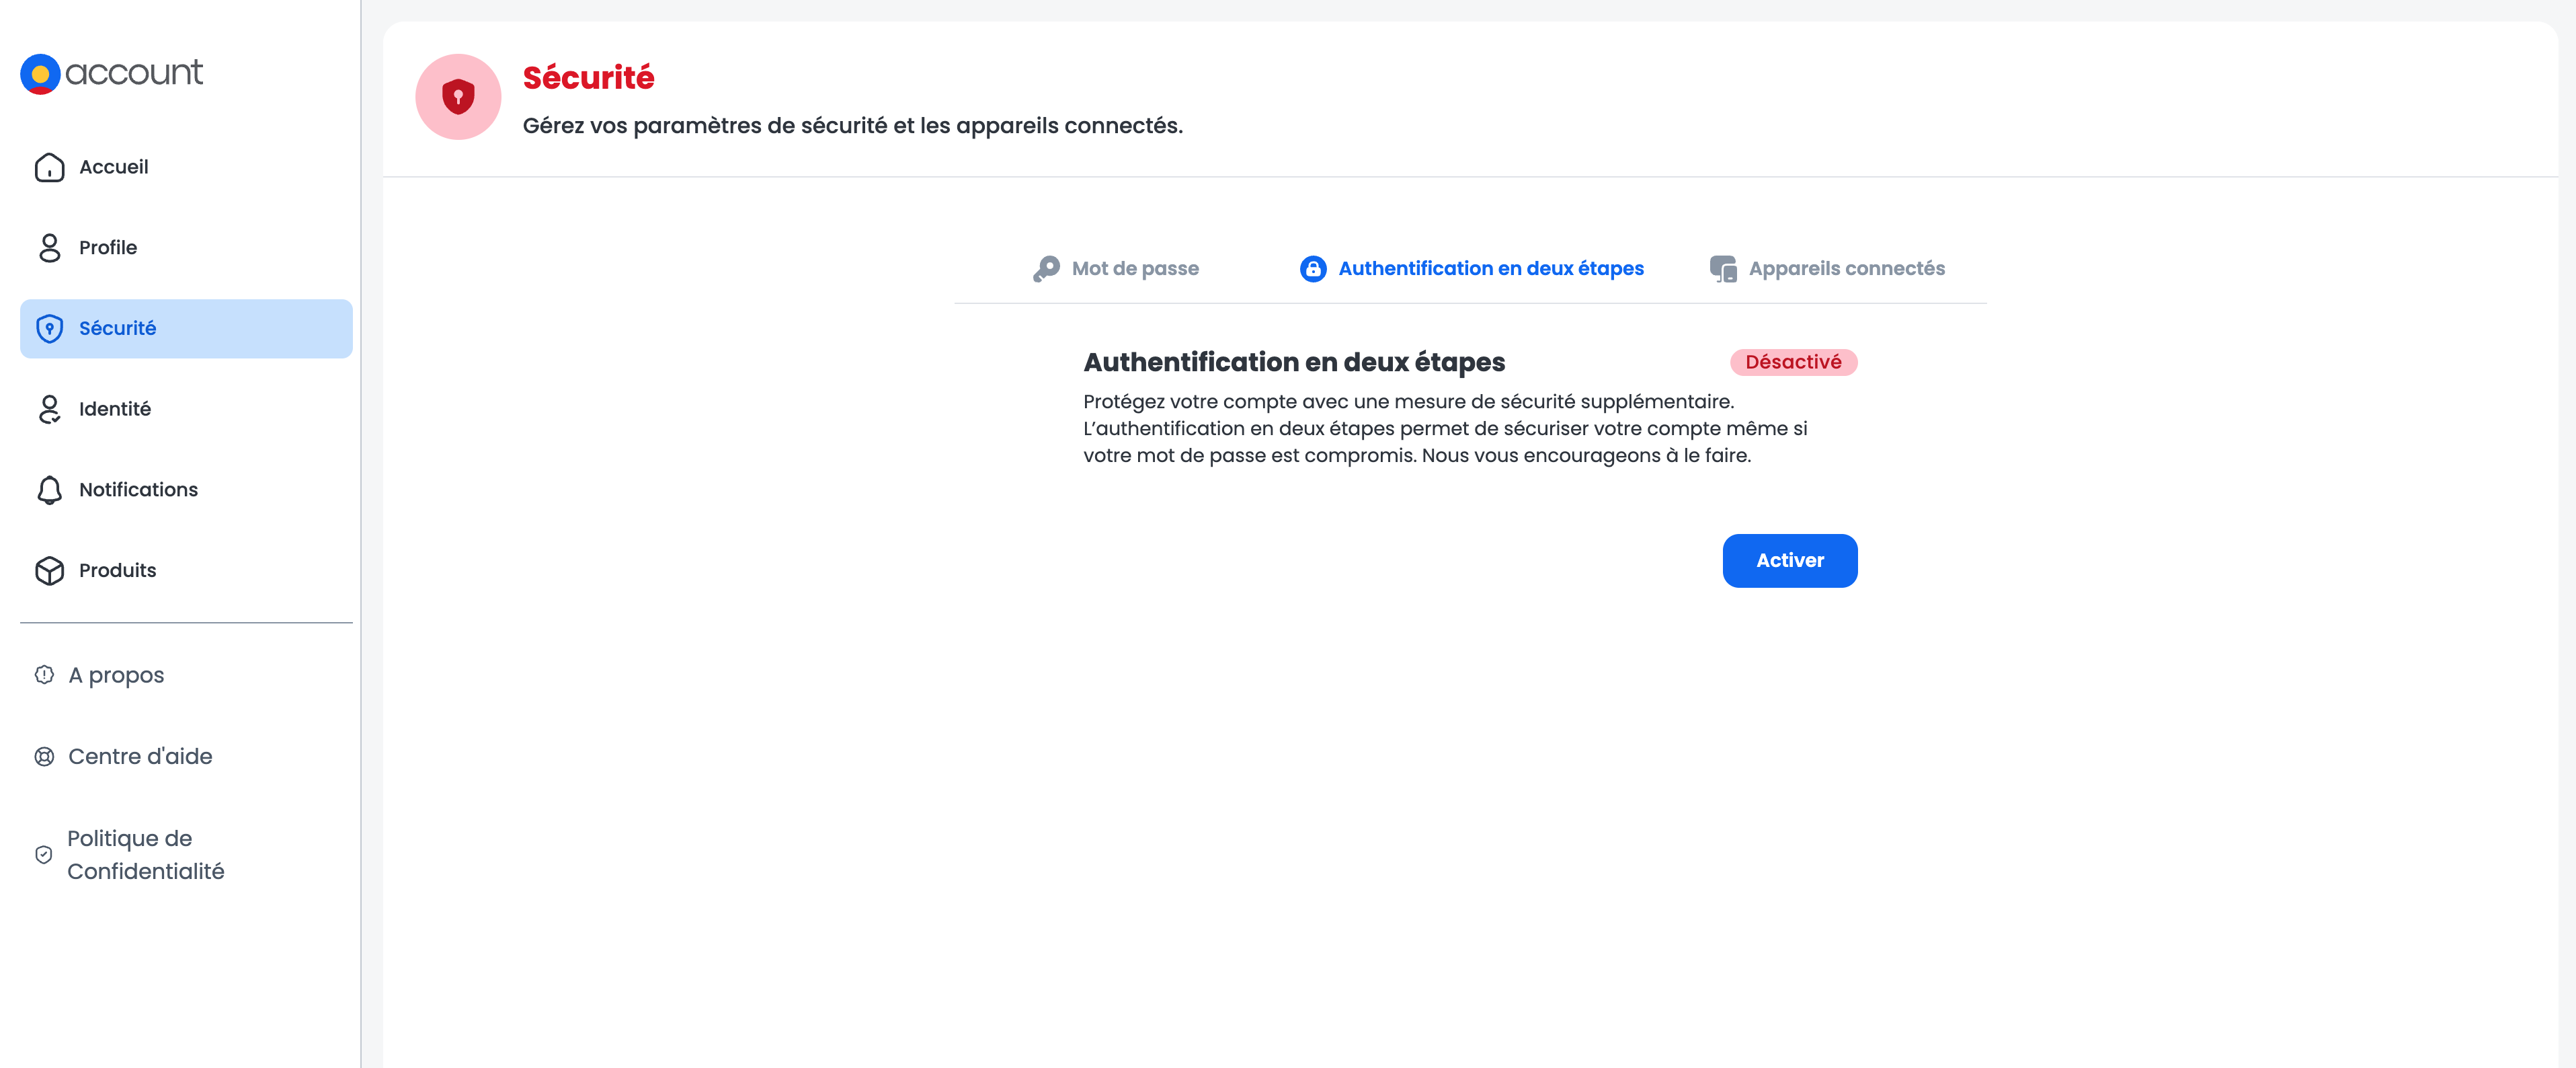Click the Désactivé status badge
The image size is (2576, 1068).
click(1792, 362)
